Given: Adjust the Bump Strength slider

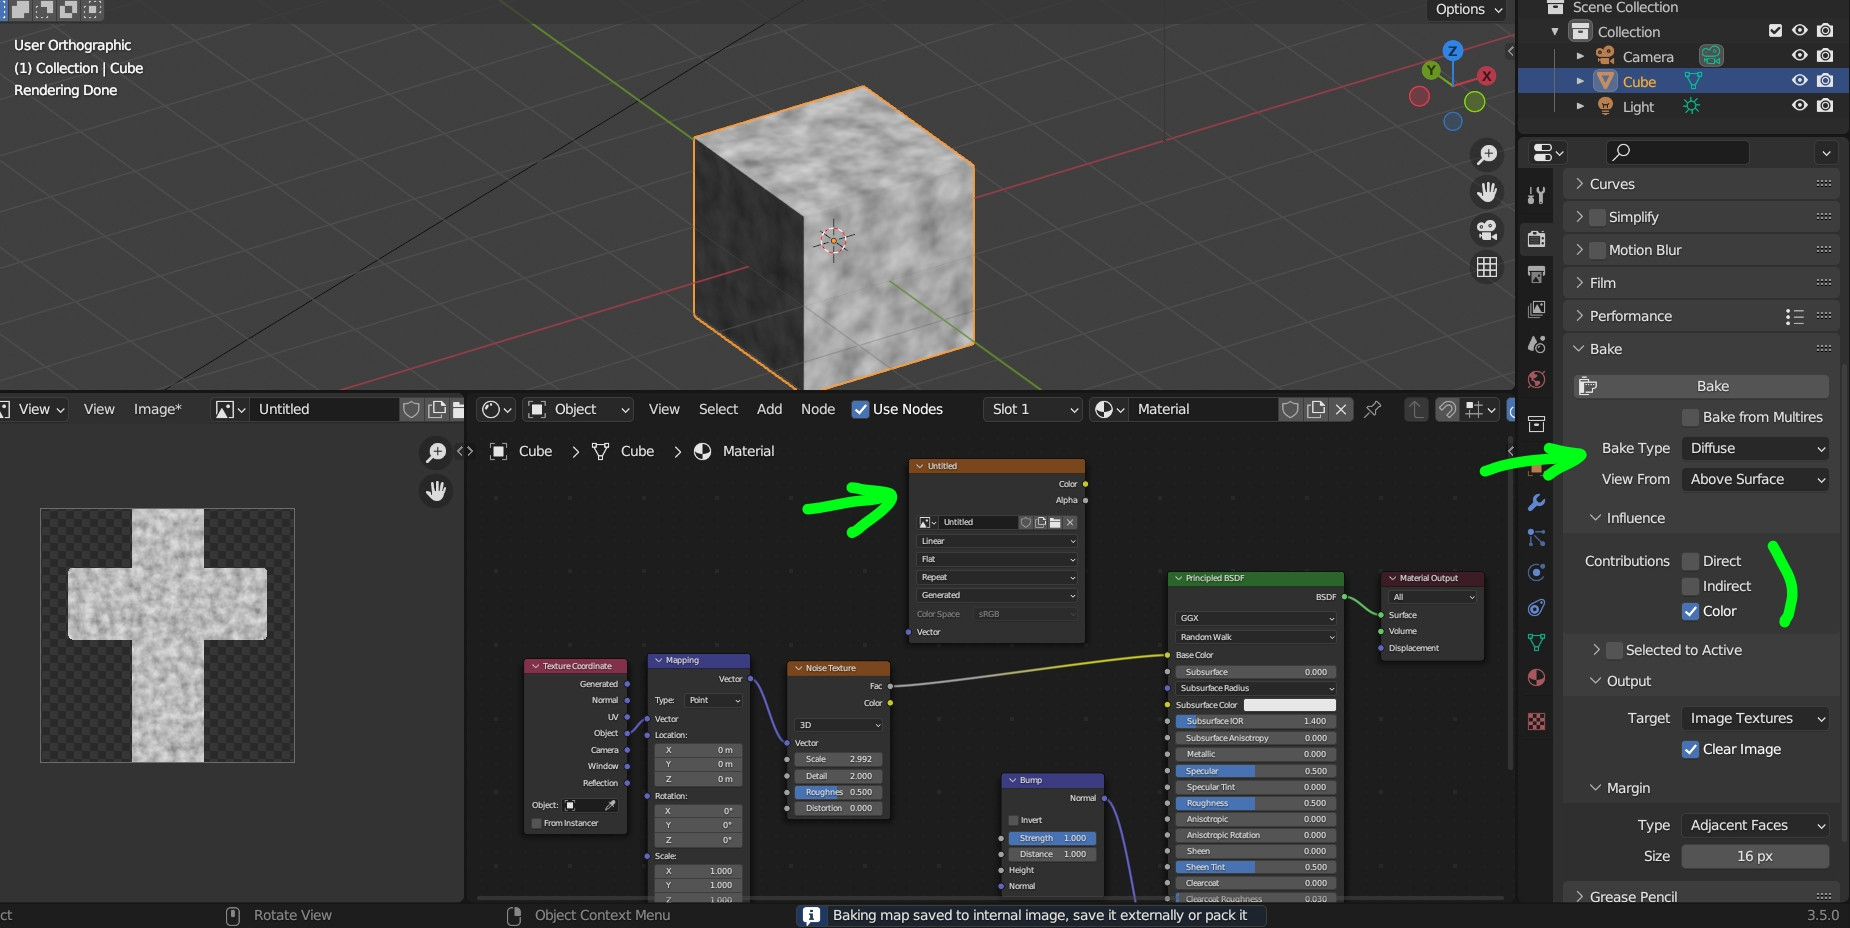Looking at the screenshot, I should [x=1053, y=838].
